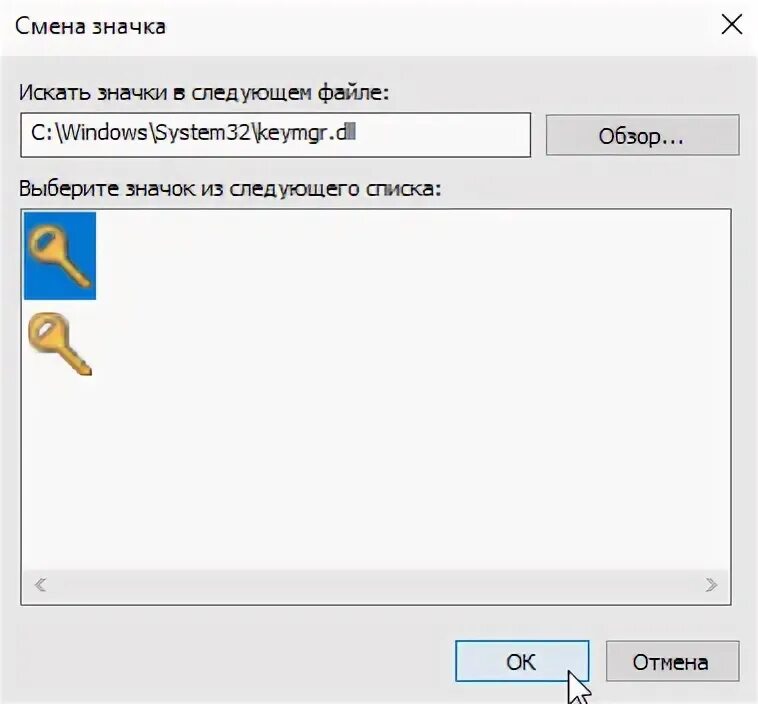The image size is (758, 704).
Task: Select the highlighted first key icon
Action: (60, 255)
